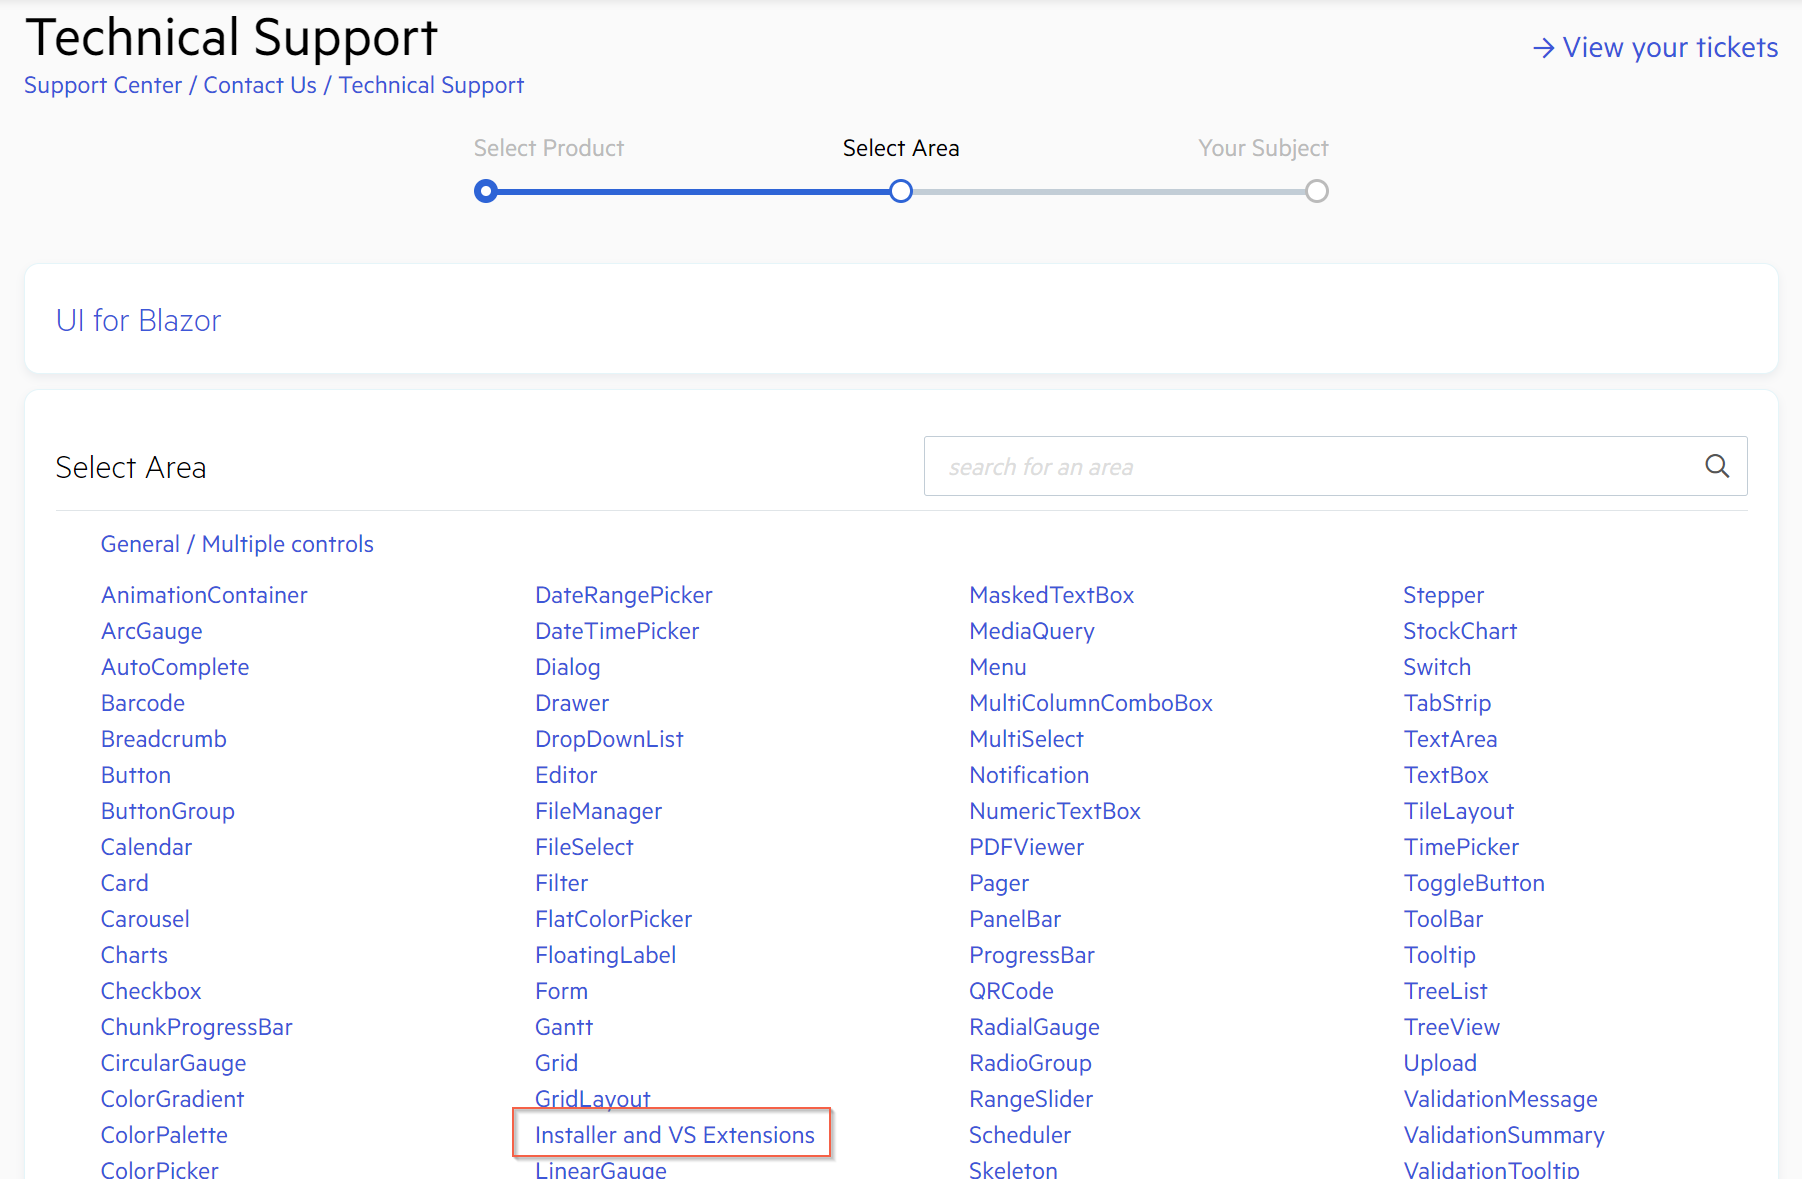Select ChunkProgressBar area
This screenshot has height=1179, width=1802.
197,1027
